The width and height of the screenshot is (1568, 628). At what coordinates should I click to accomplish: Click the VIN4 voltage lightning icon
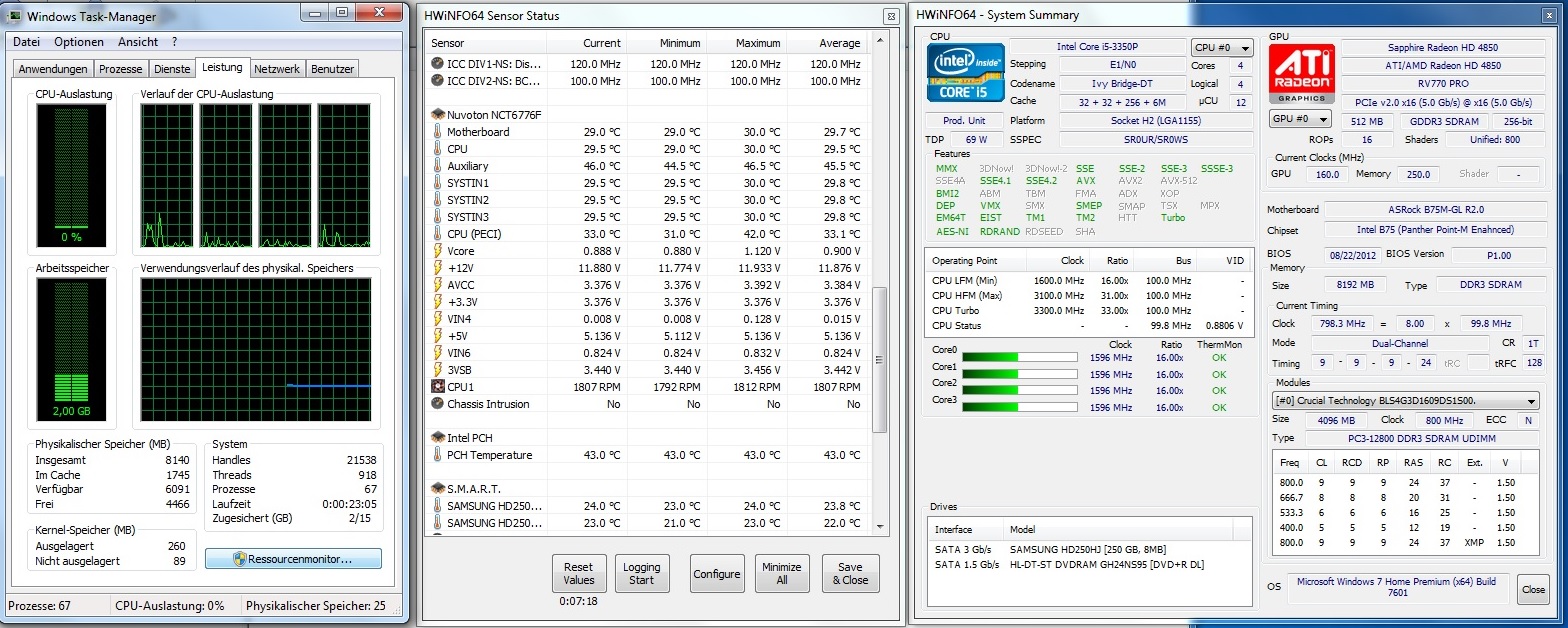pos(437,319)
